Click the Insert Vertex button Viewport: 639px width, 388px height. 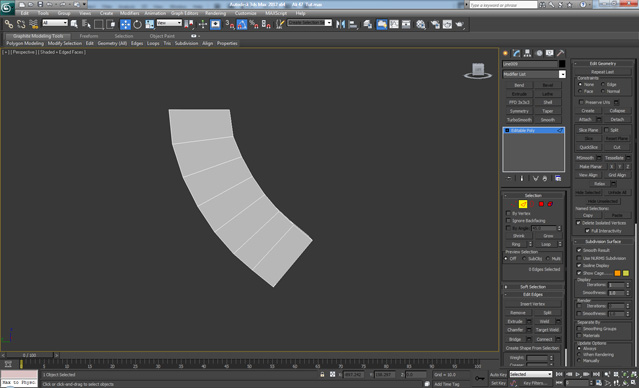532,304
